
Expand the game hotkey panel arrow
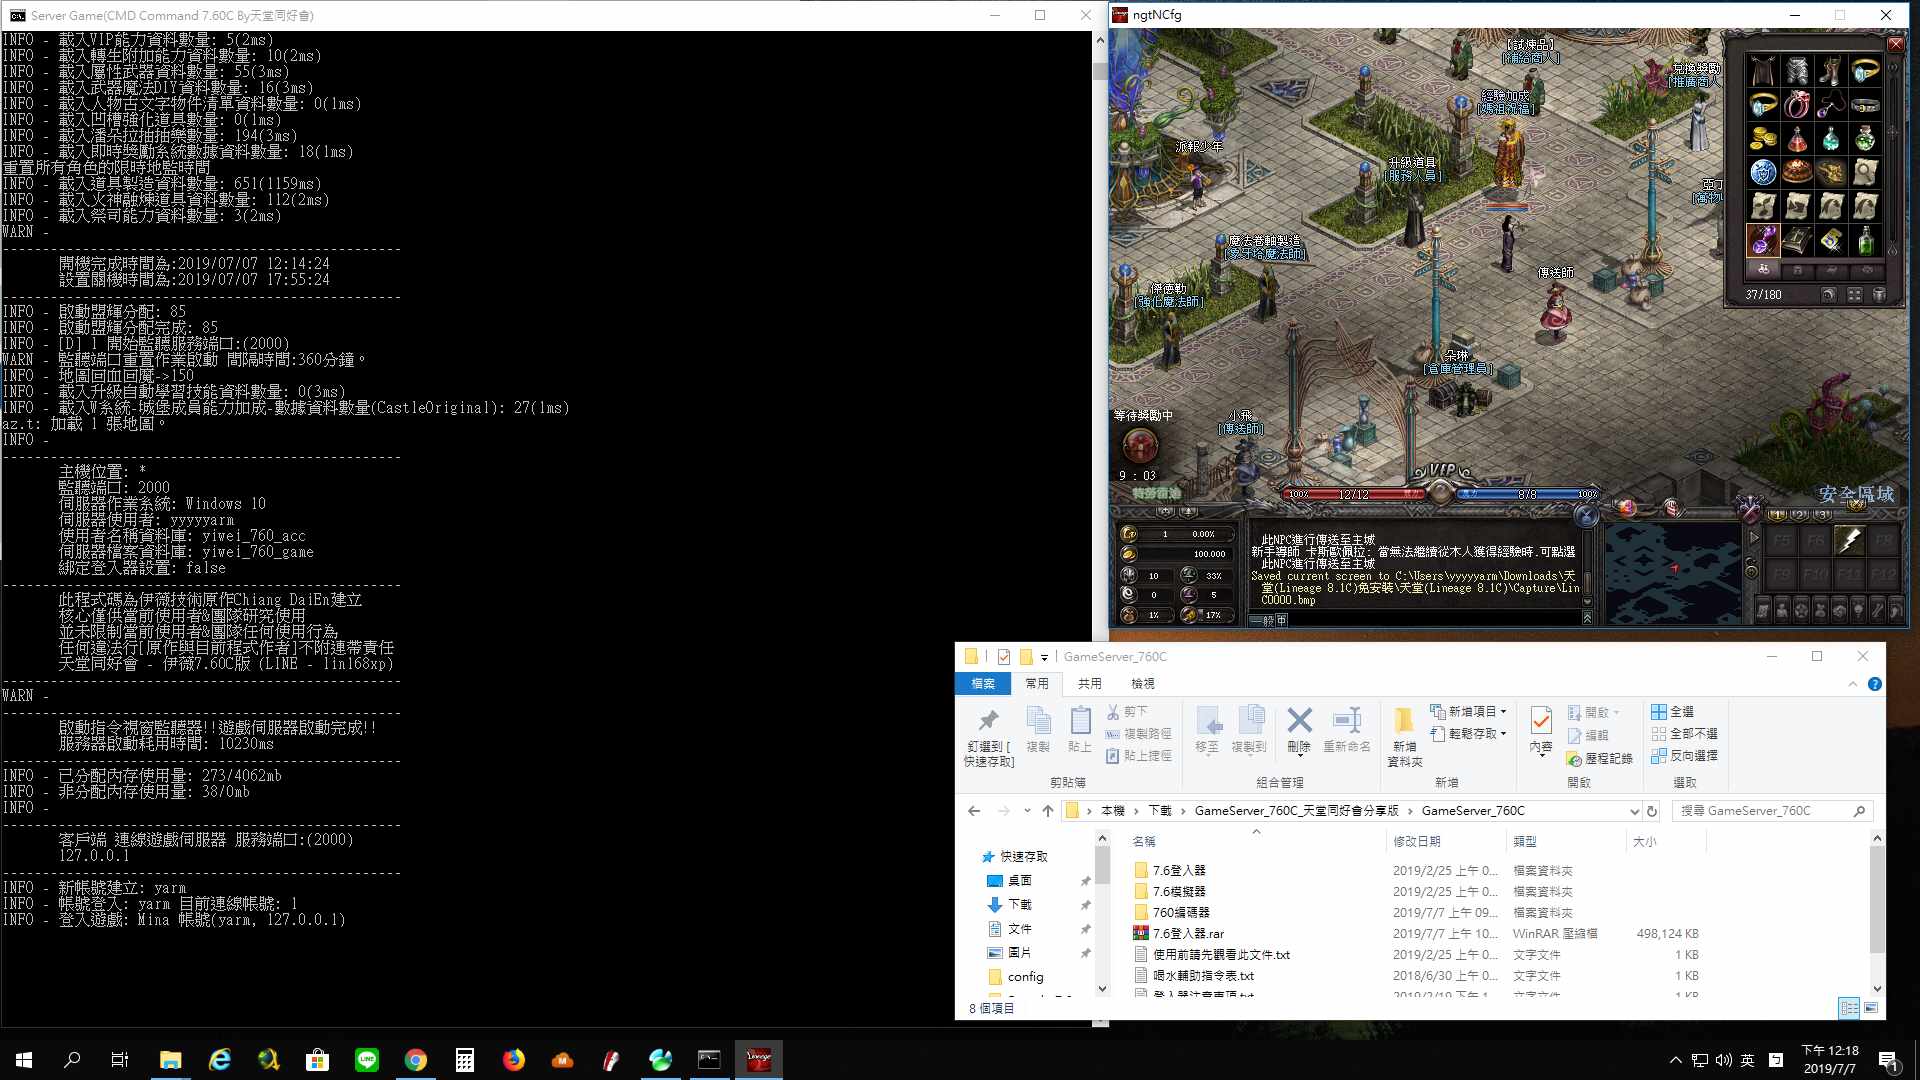click(1753, 538)
